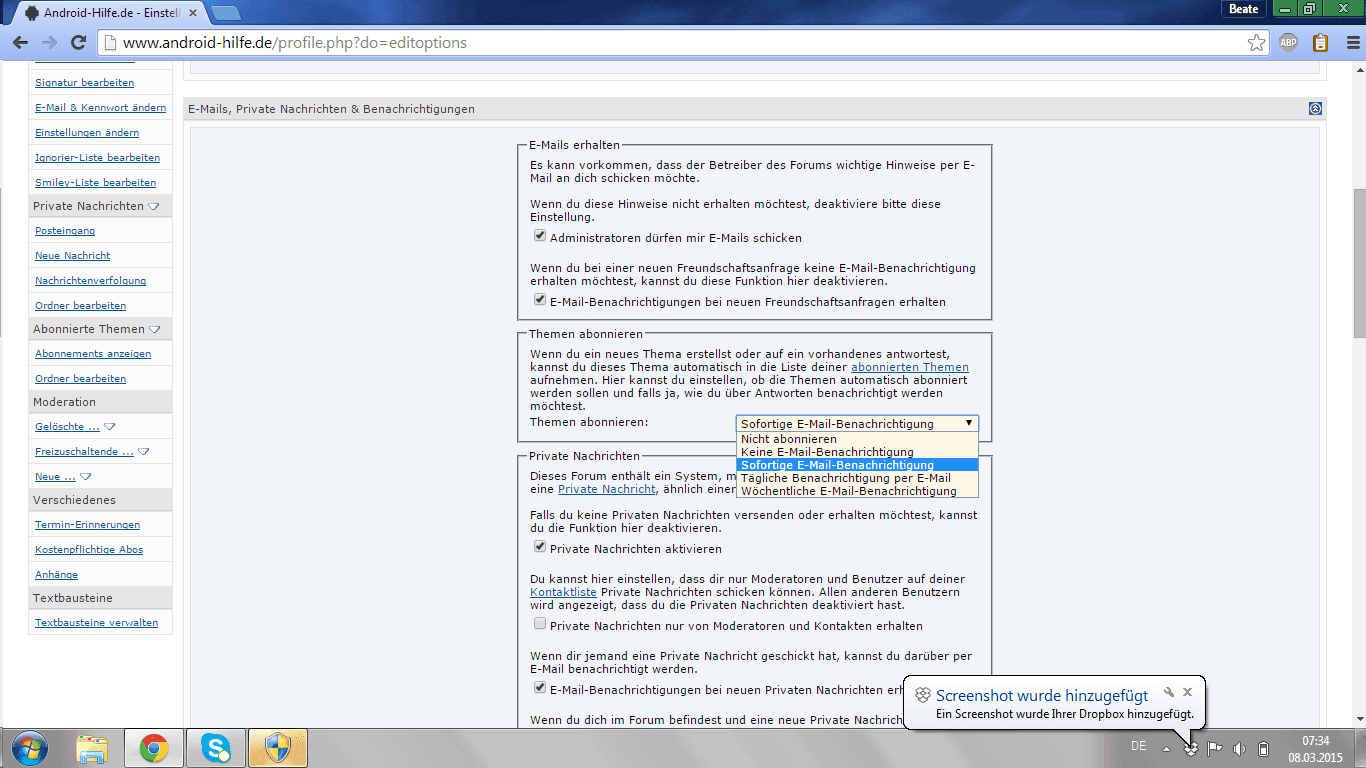Open 'Posteingang' in the sidebar menu
This screenshot has width=1366, height=768.
point(65,231)
